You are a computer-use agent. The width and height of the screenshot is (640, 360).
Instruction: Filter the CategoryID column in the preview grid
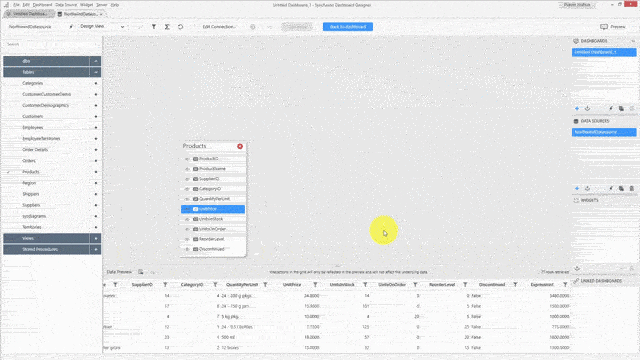(215, 284)
